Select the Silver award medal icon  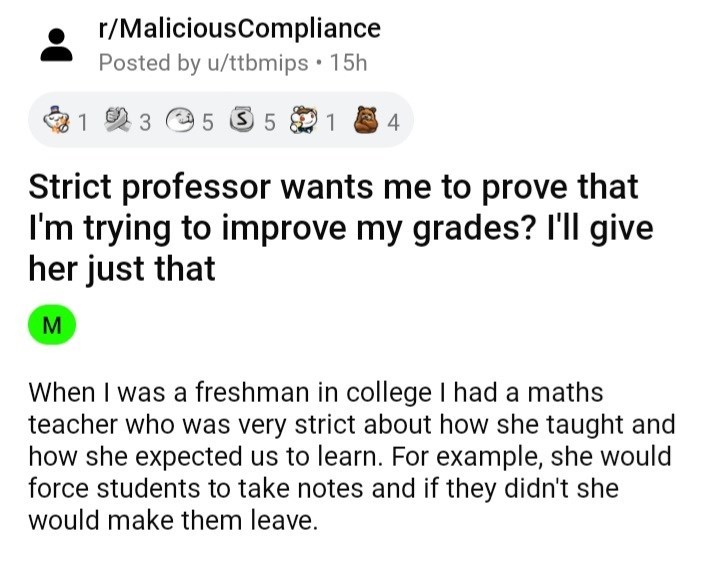click(243, 123)
